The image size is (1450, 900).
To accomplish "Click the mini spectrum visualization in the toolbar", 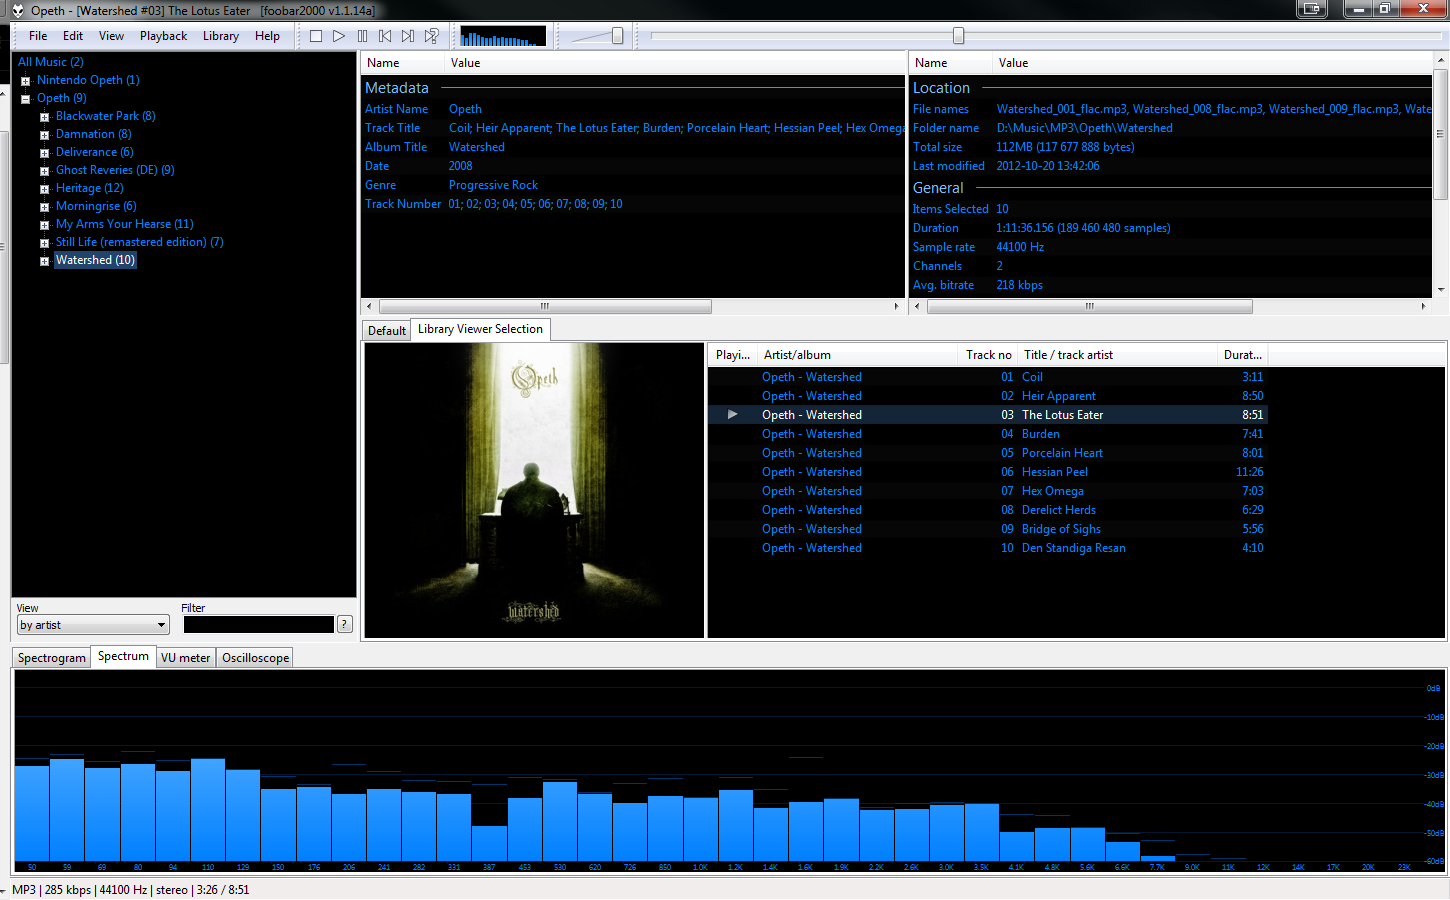I will [503, 37].
